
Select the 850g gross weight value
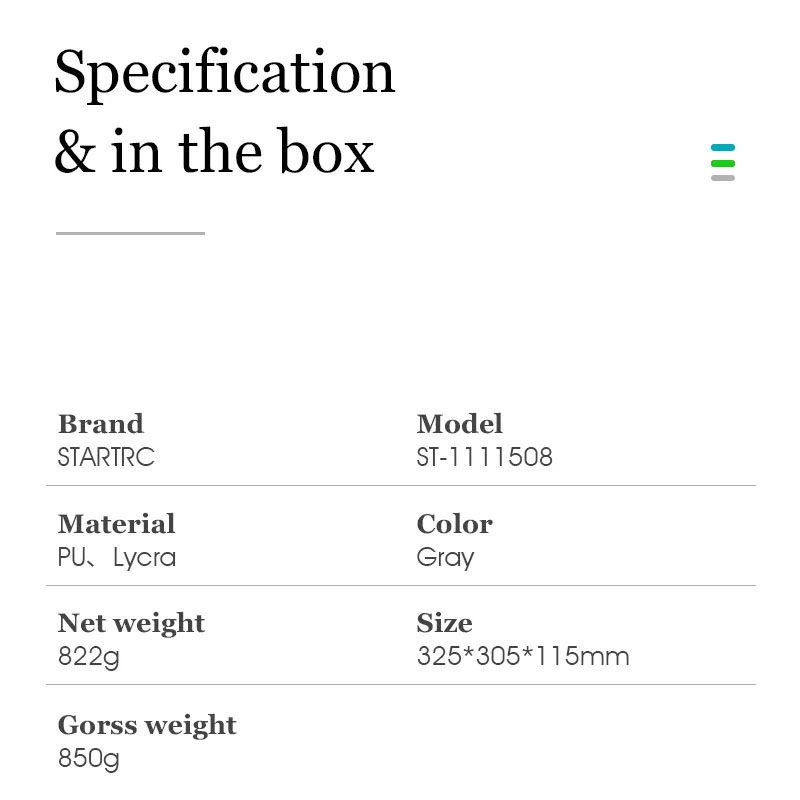pos(89,759)
